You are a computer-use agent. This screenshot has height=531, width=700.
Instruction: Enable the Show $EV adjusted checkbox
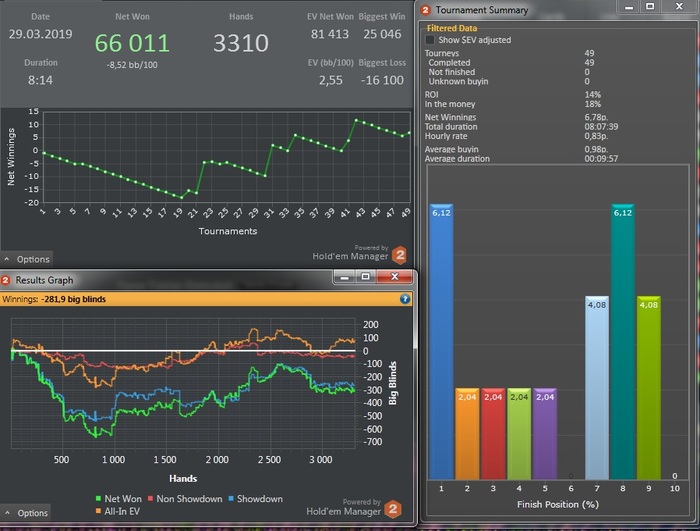[x=430, y=40]
